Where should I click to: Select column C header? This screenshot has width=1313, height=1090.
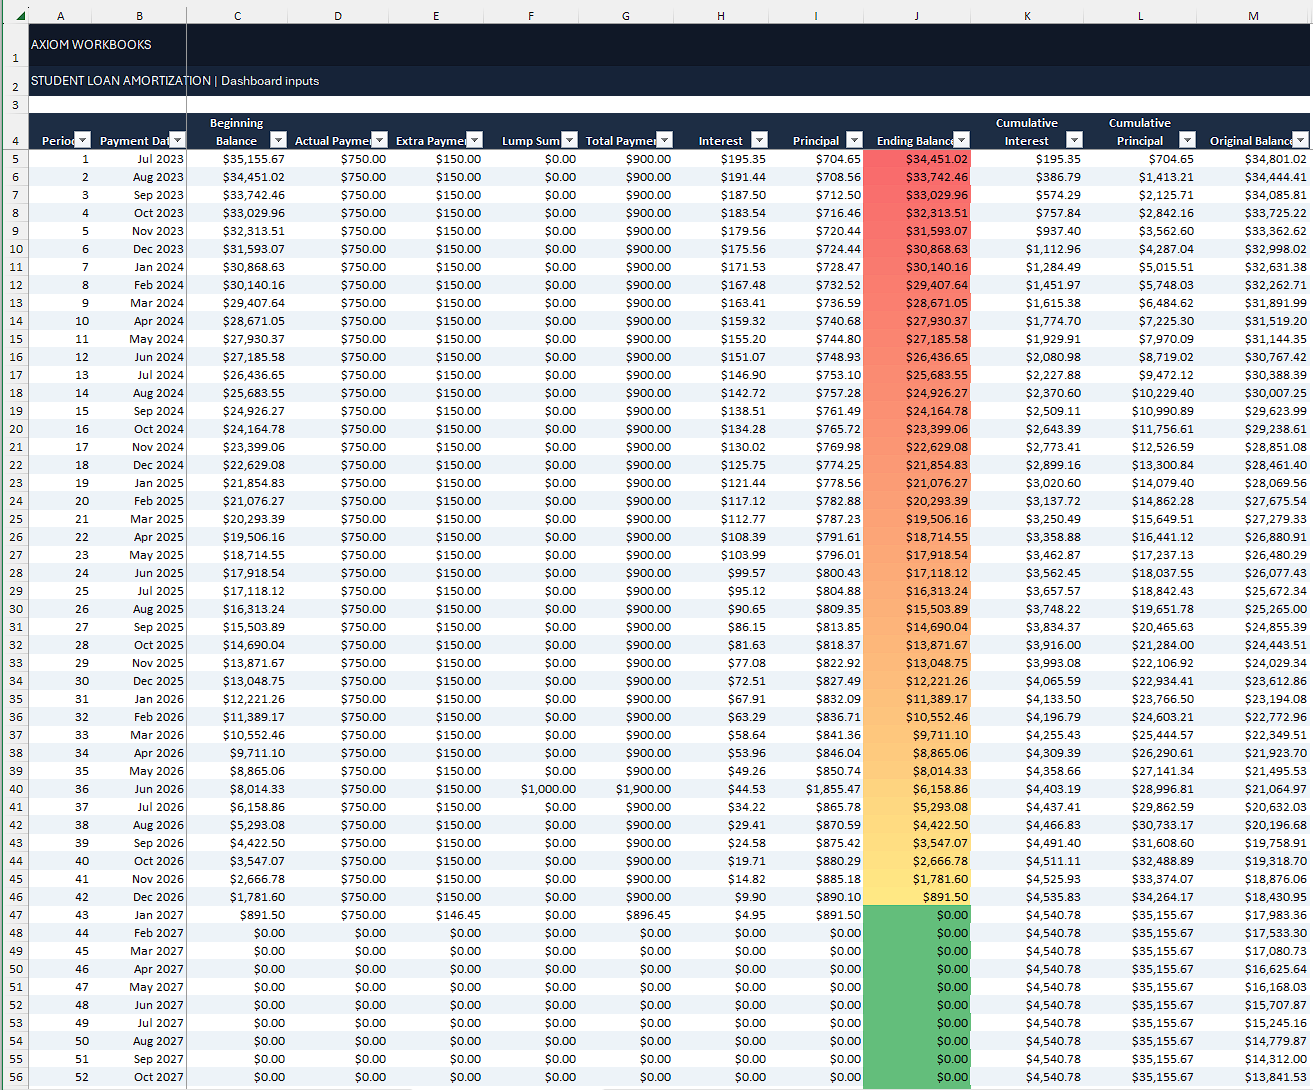pyautogui.click(x=237, y=16)
